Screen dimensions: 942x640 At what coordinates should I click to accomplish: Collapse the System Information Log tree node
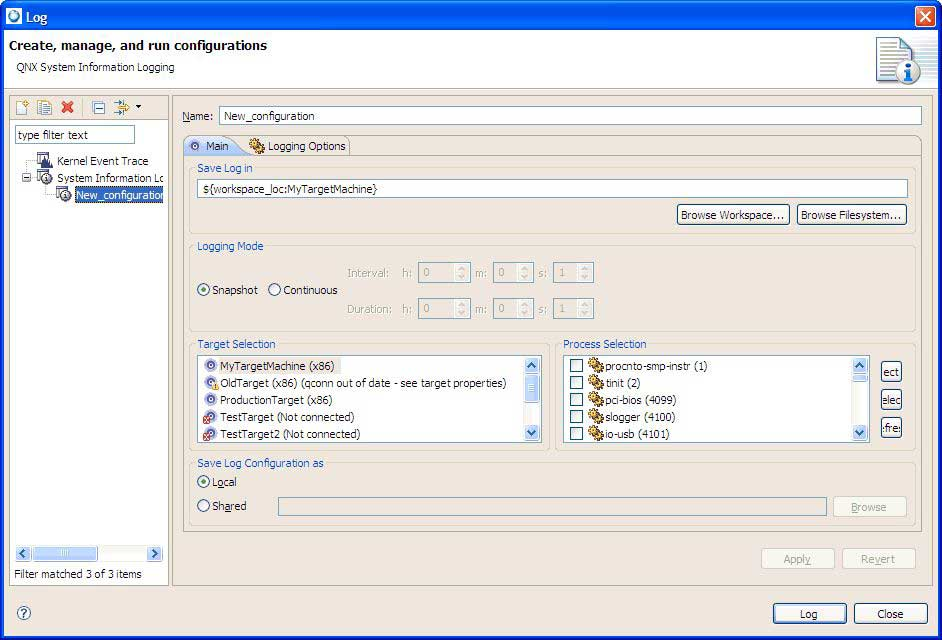pyautogui.click(x=27, y=178)
